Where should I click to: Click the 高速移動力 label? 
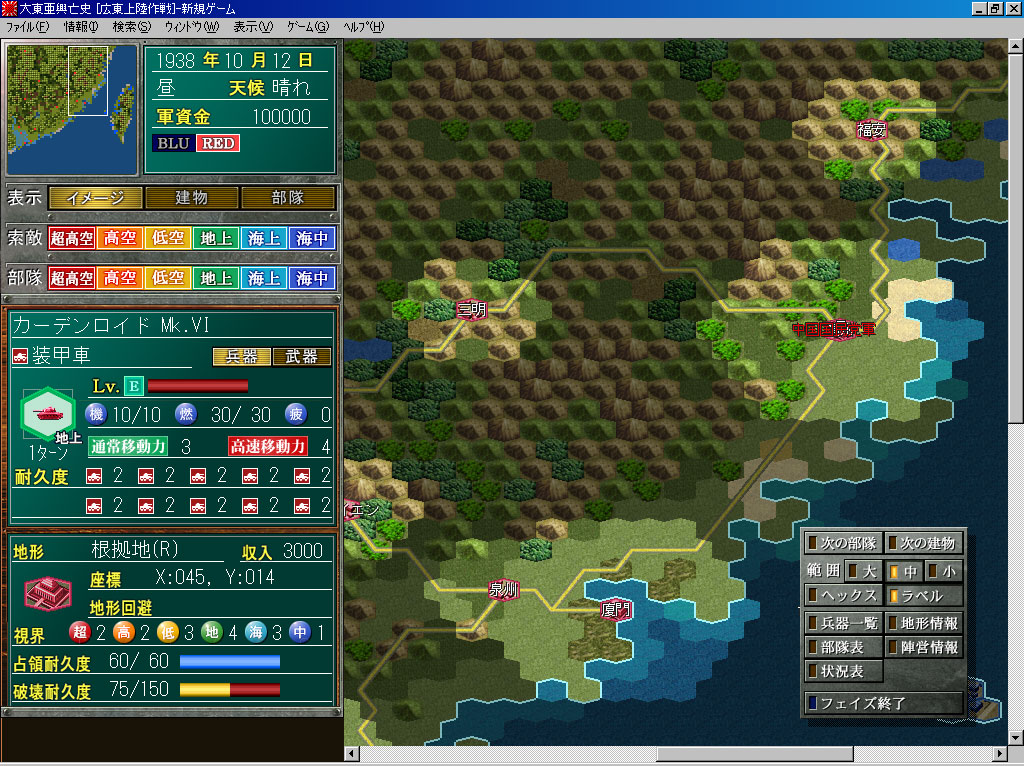[x=268, y=447]
